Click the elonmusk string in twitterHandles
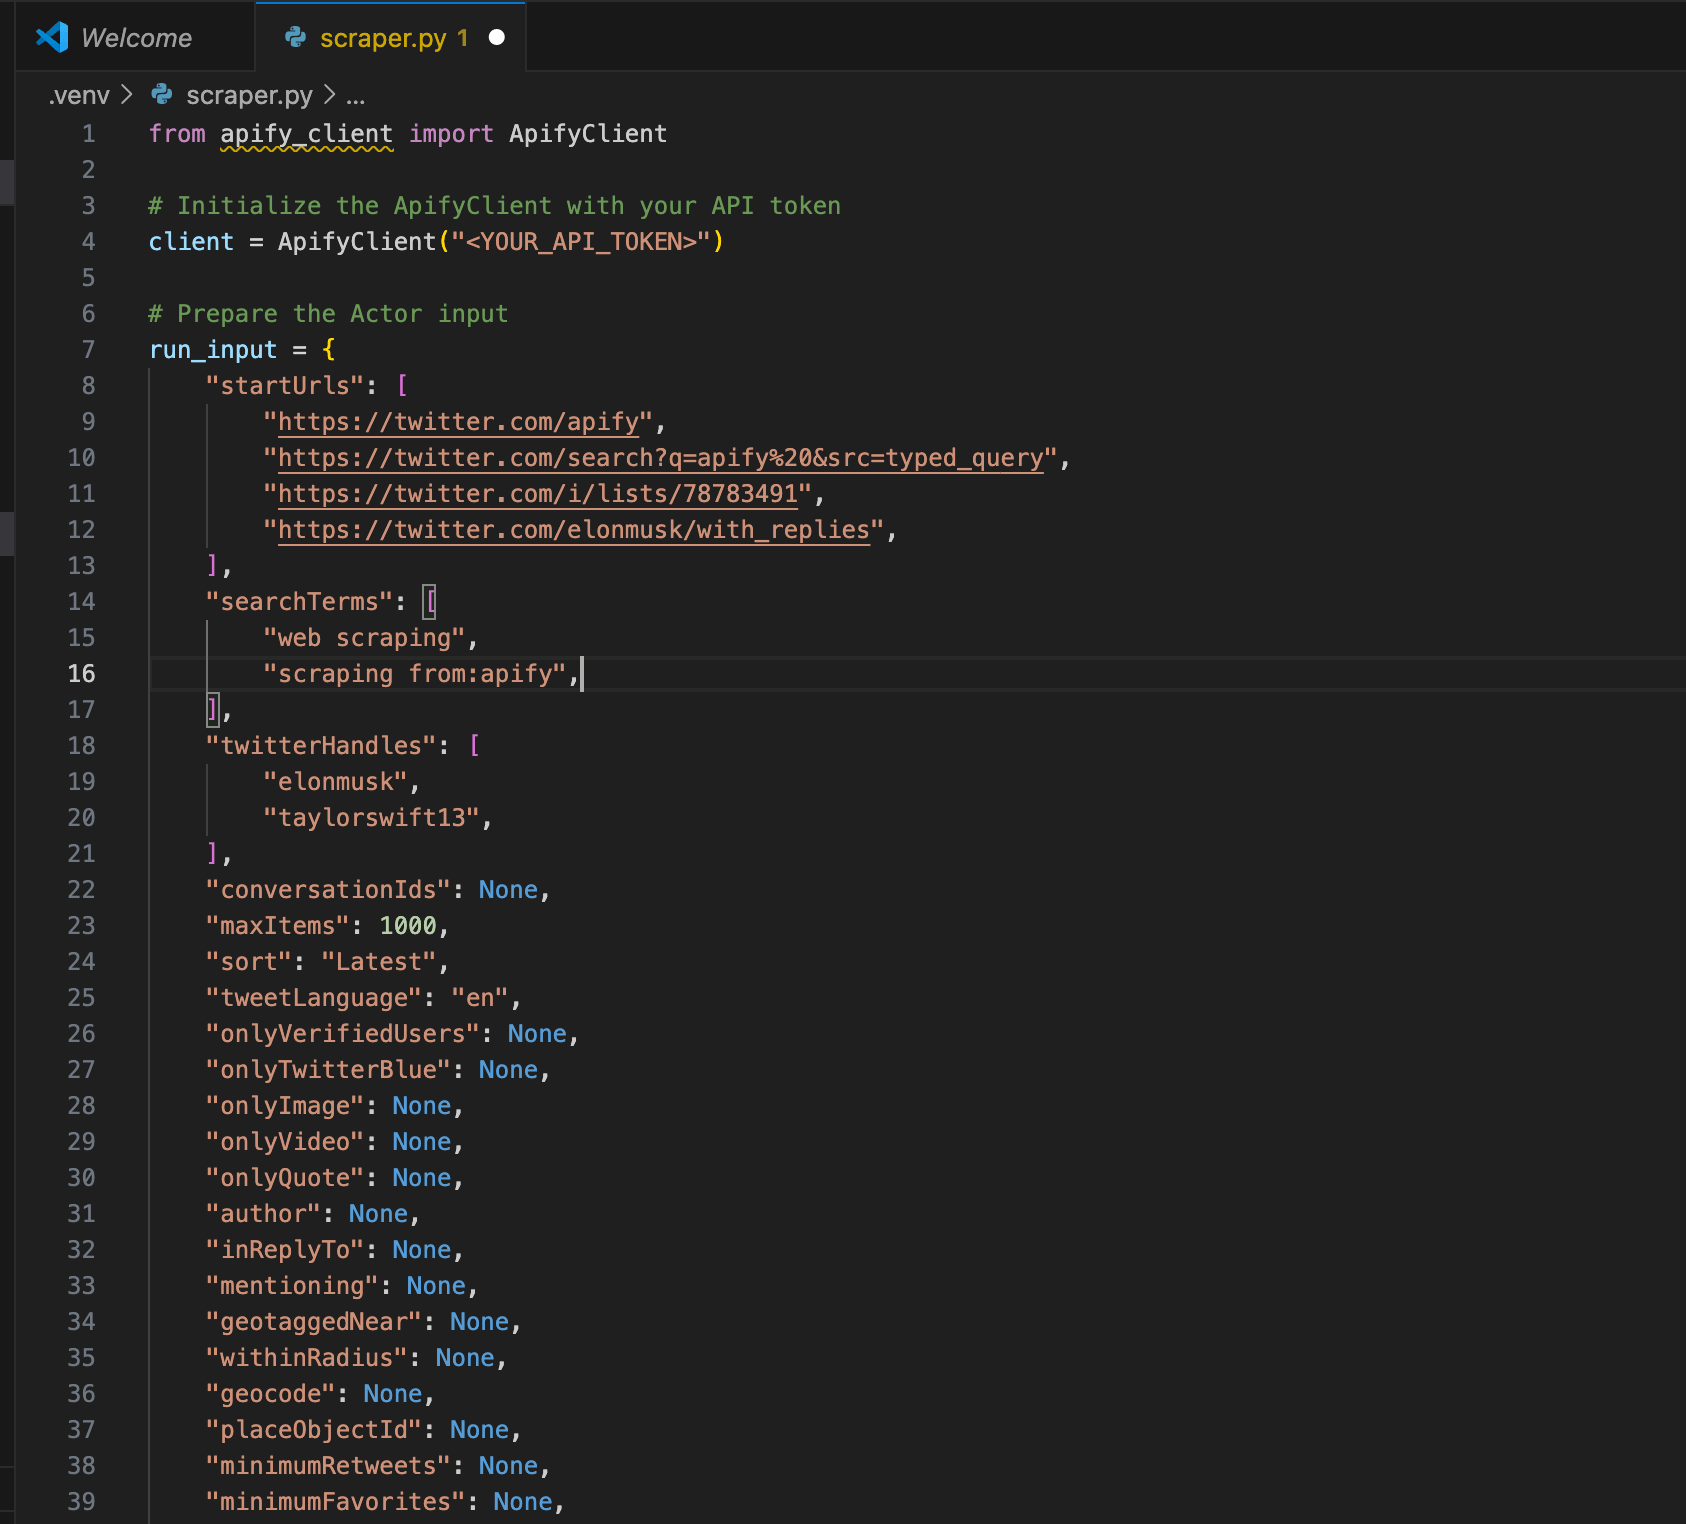 point(338,781)
